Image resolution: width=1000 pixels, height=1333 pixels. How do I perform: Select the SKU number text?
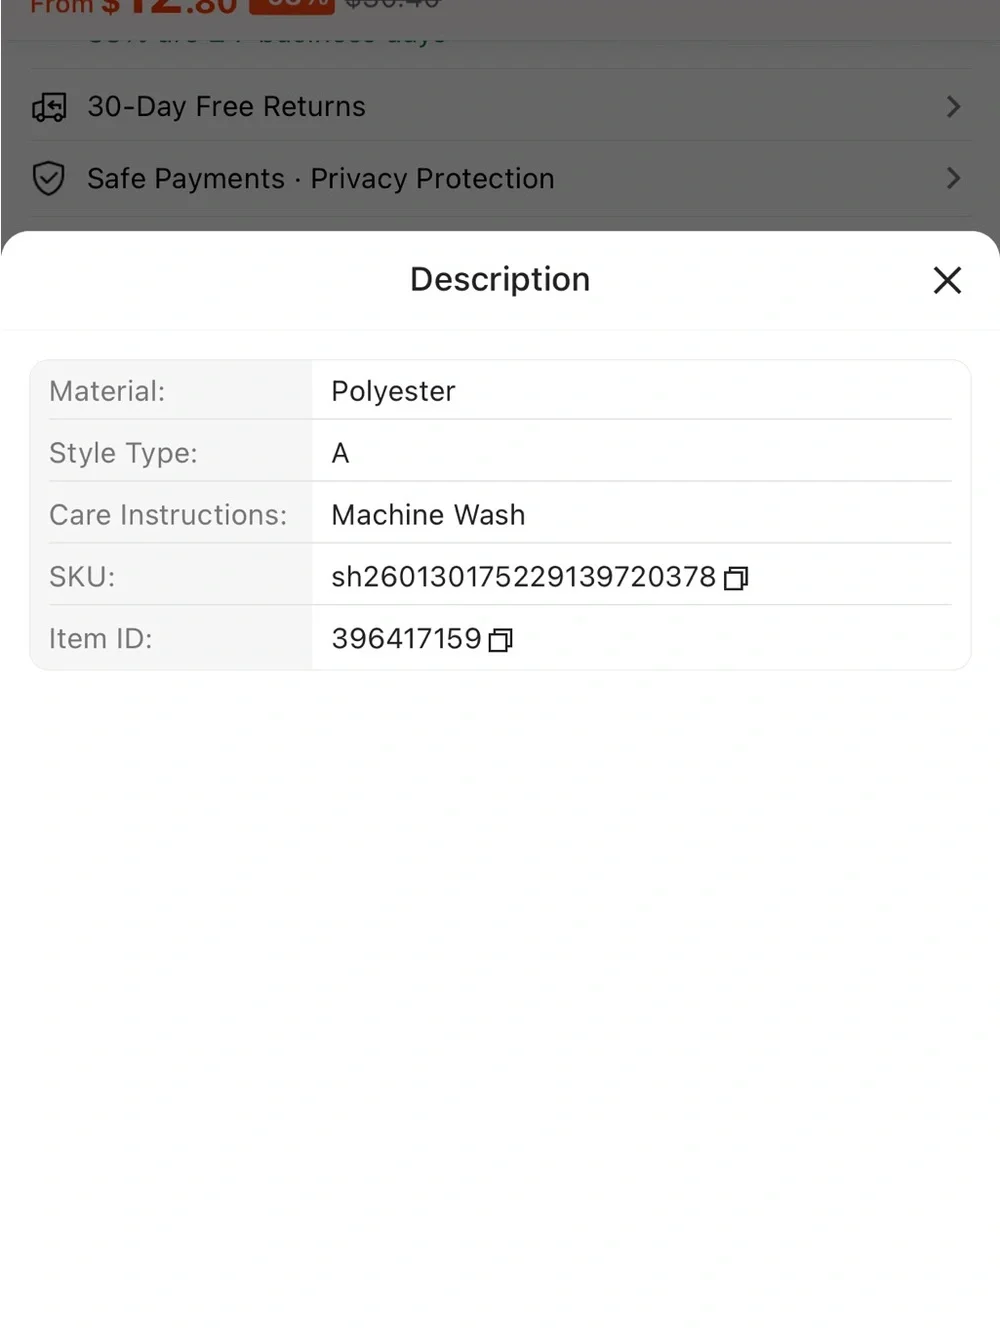coord(523,577)
